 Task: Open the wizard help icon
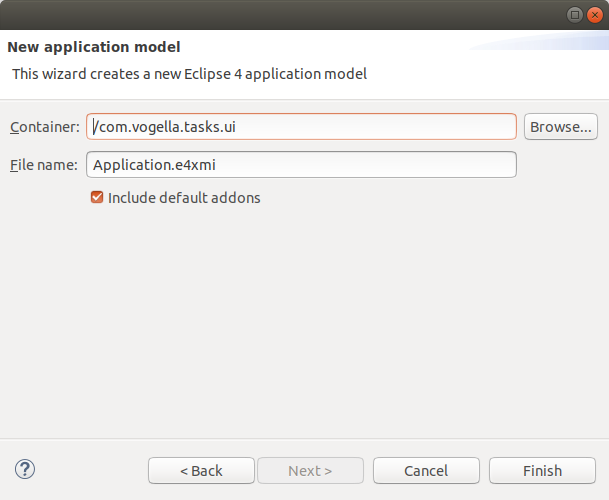click(25, 469)
